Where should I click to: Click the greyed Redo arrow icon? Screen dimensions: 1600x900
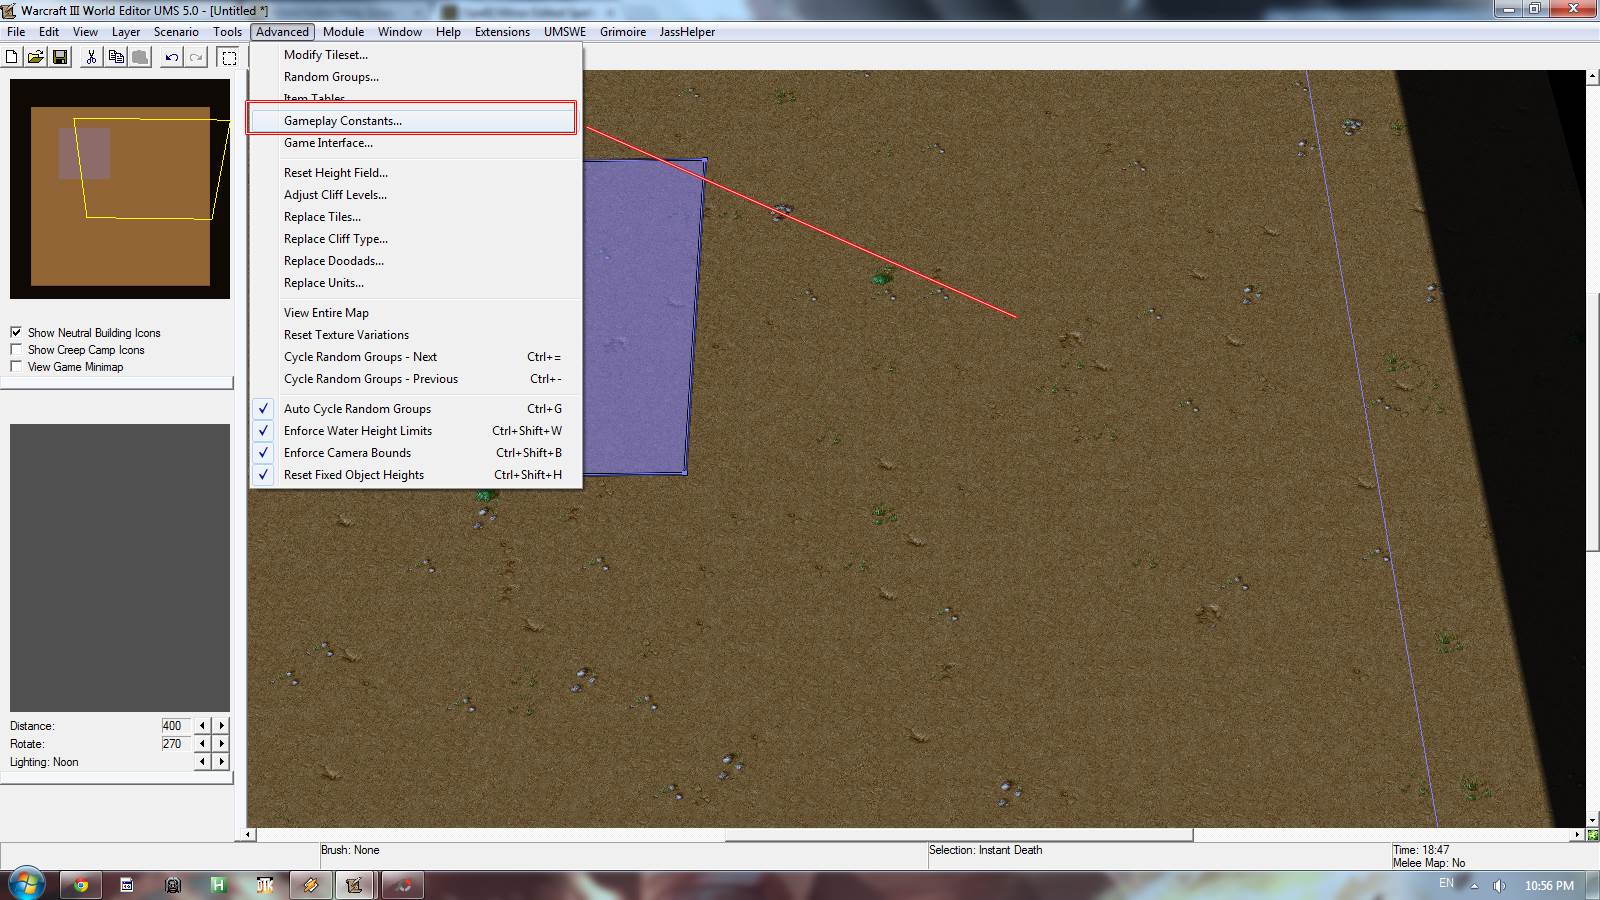[x=196, y=57]
